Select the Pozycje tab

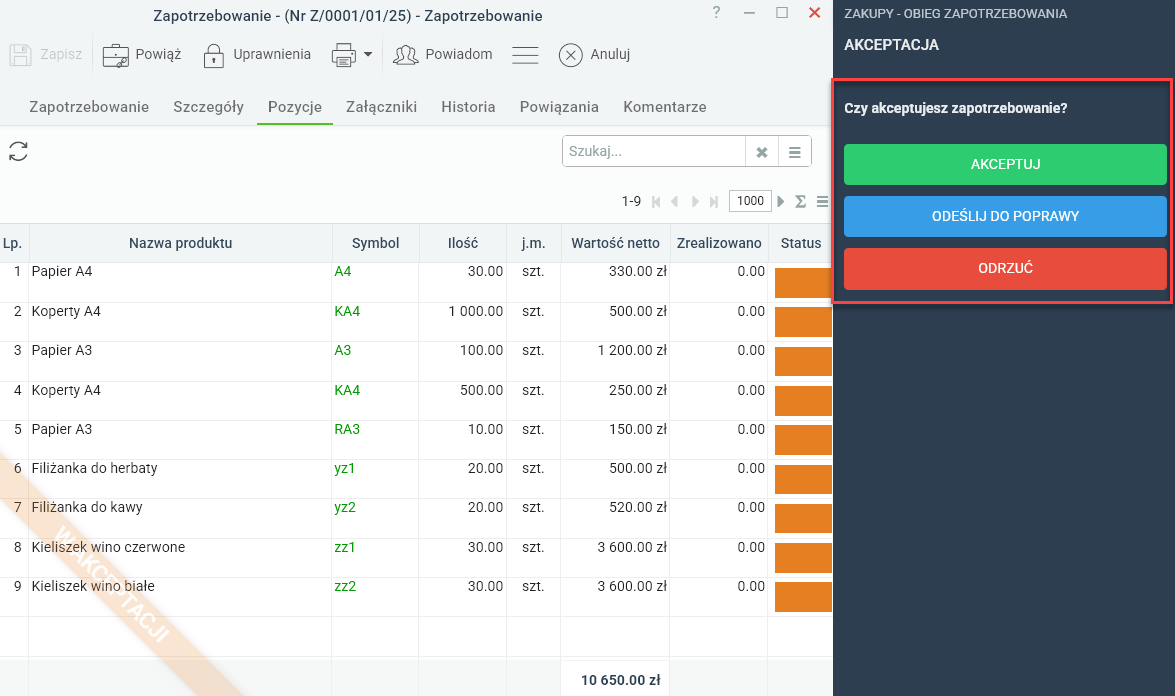294,107
